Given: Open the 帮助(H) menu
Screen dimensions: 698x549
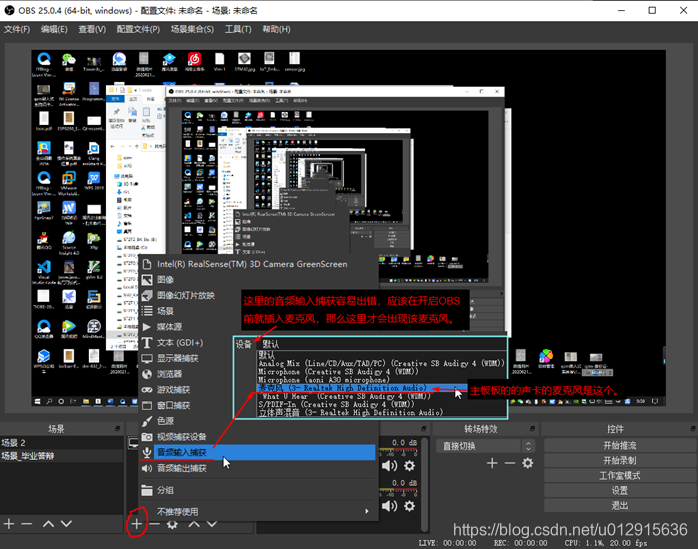Looking at the screenshot, I should 276,29.
